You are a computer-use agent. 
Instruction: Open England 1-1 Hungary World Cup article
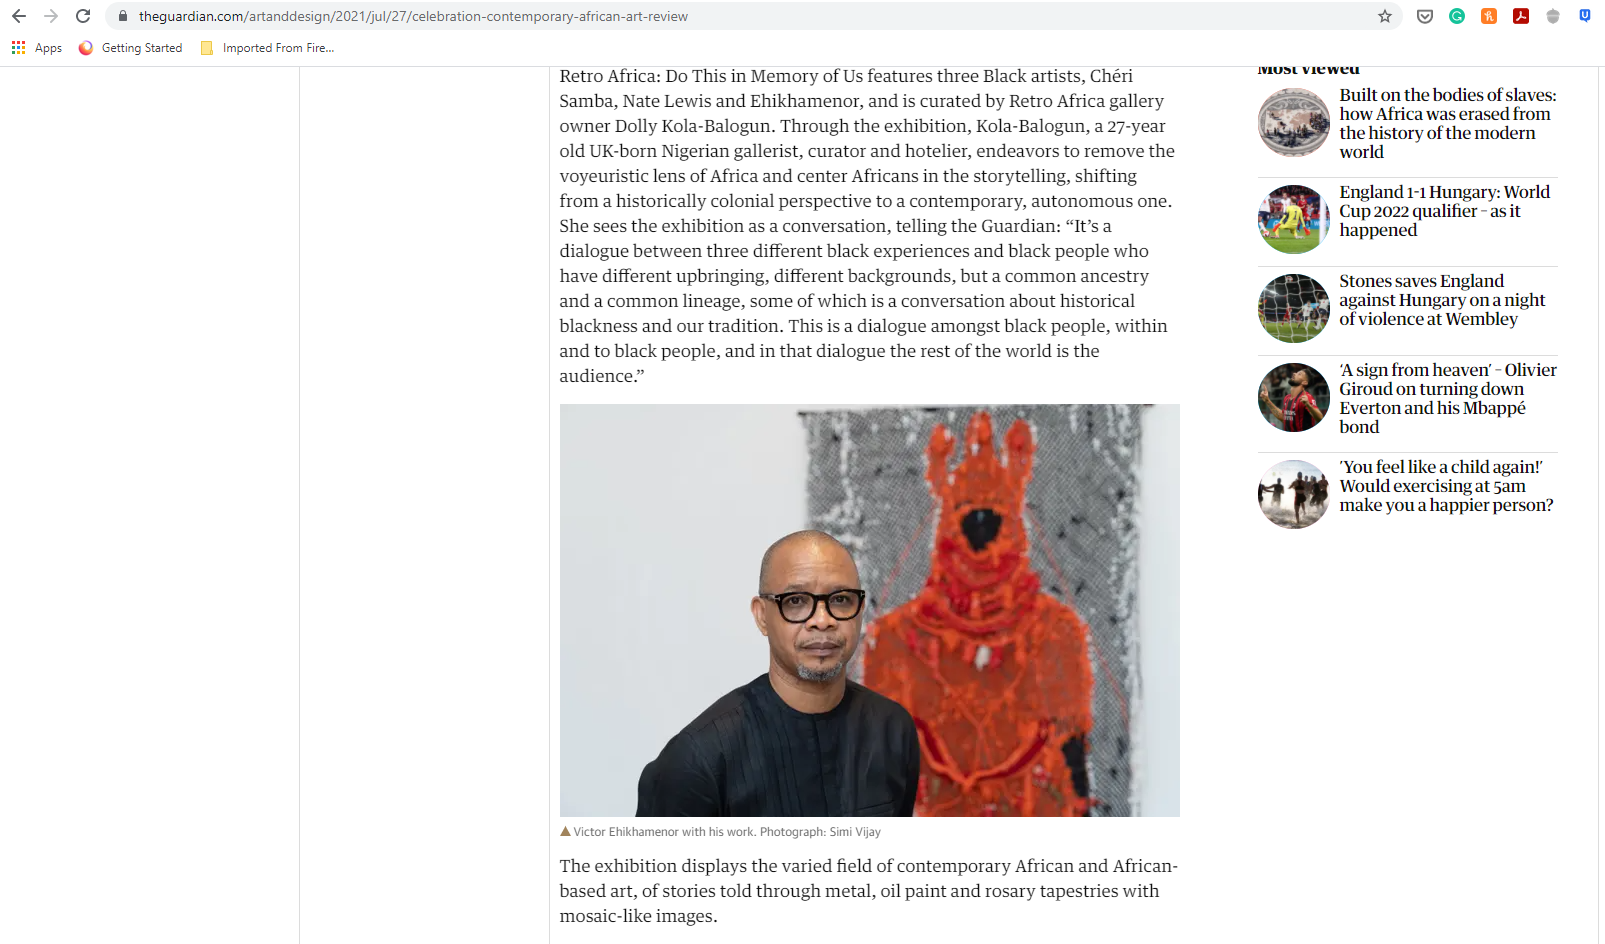(x=1444, y=211)
